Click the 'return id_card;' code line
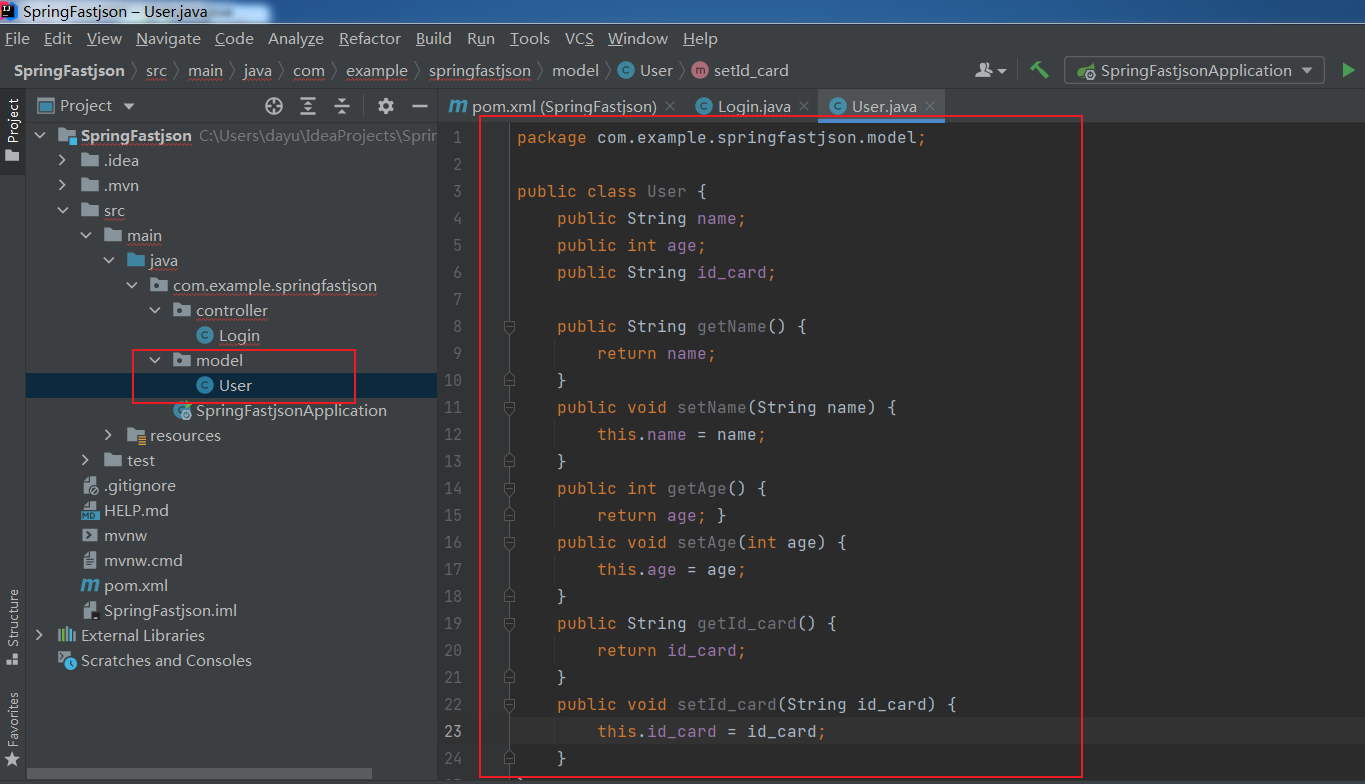The image size is (1365, 784). 672,651
